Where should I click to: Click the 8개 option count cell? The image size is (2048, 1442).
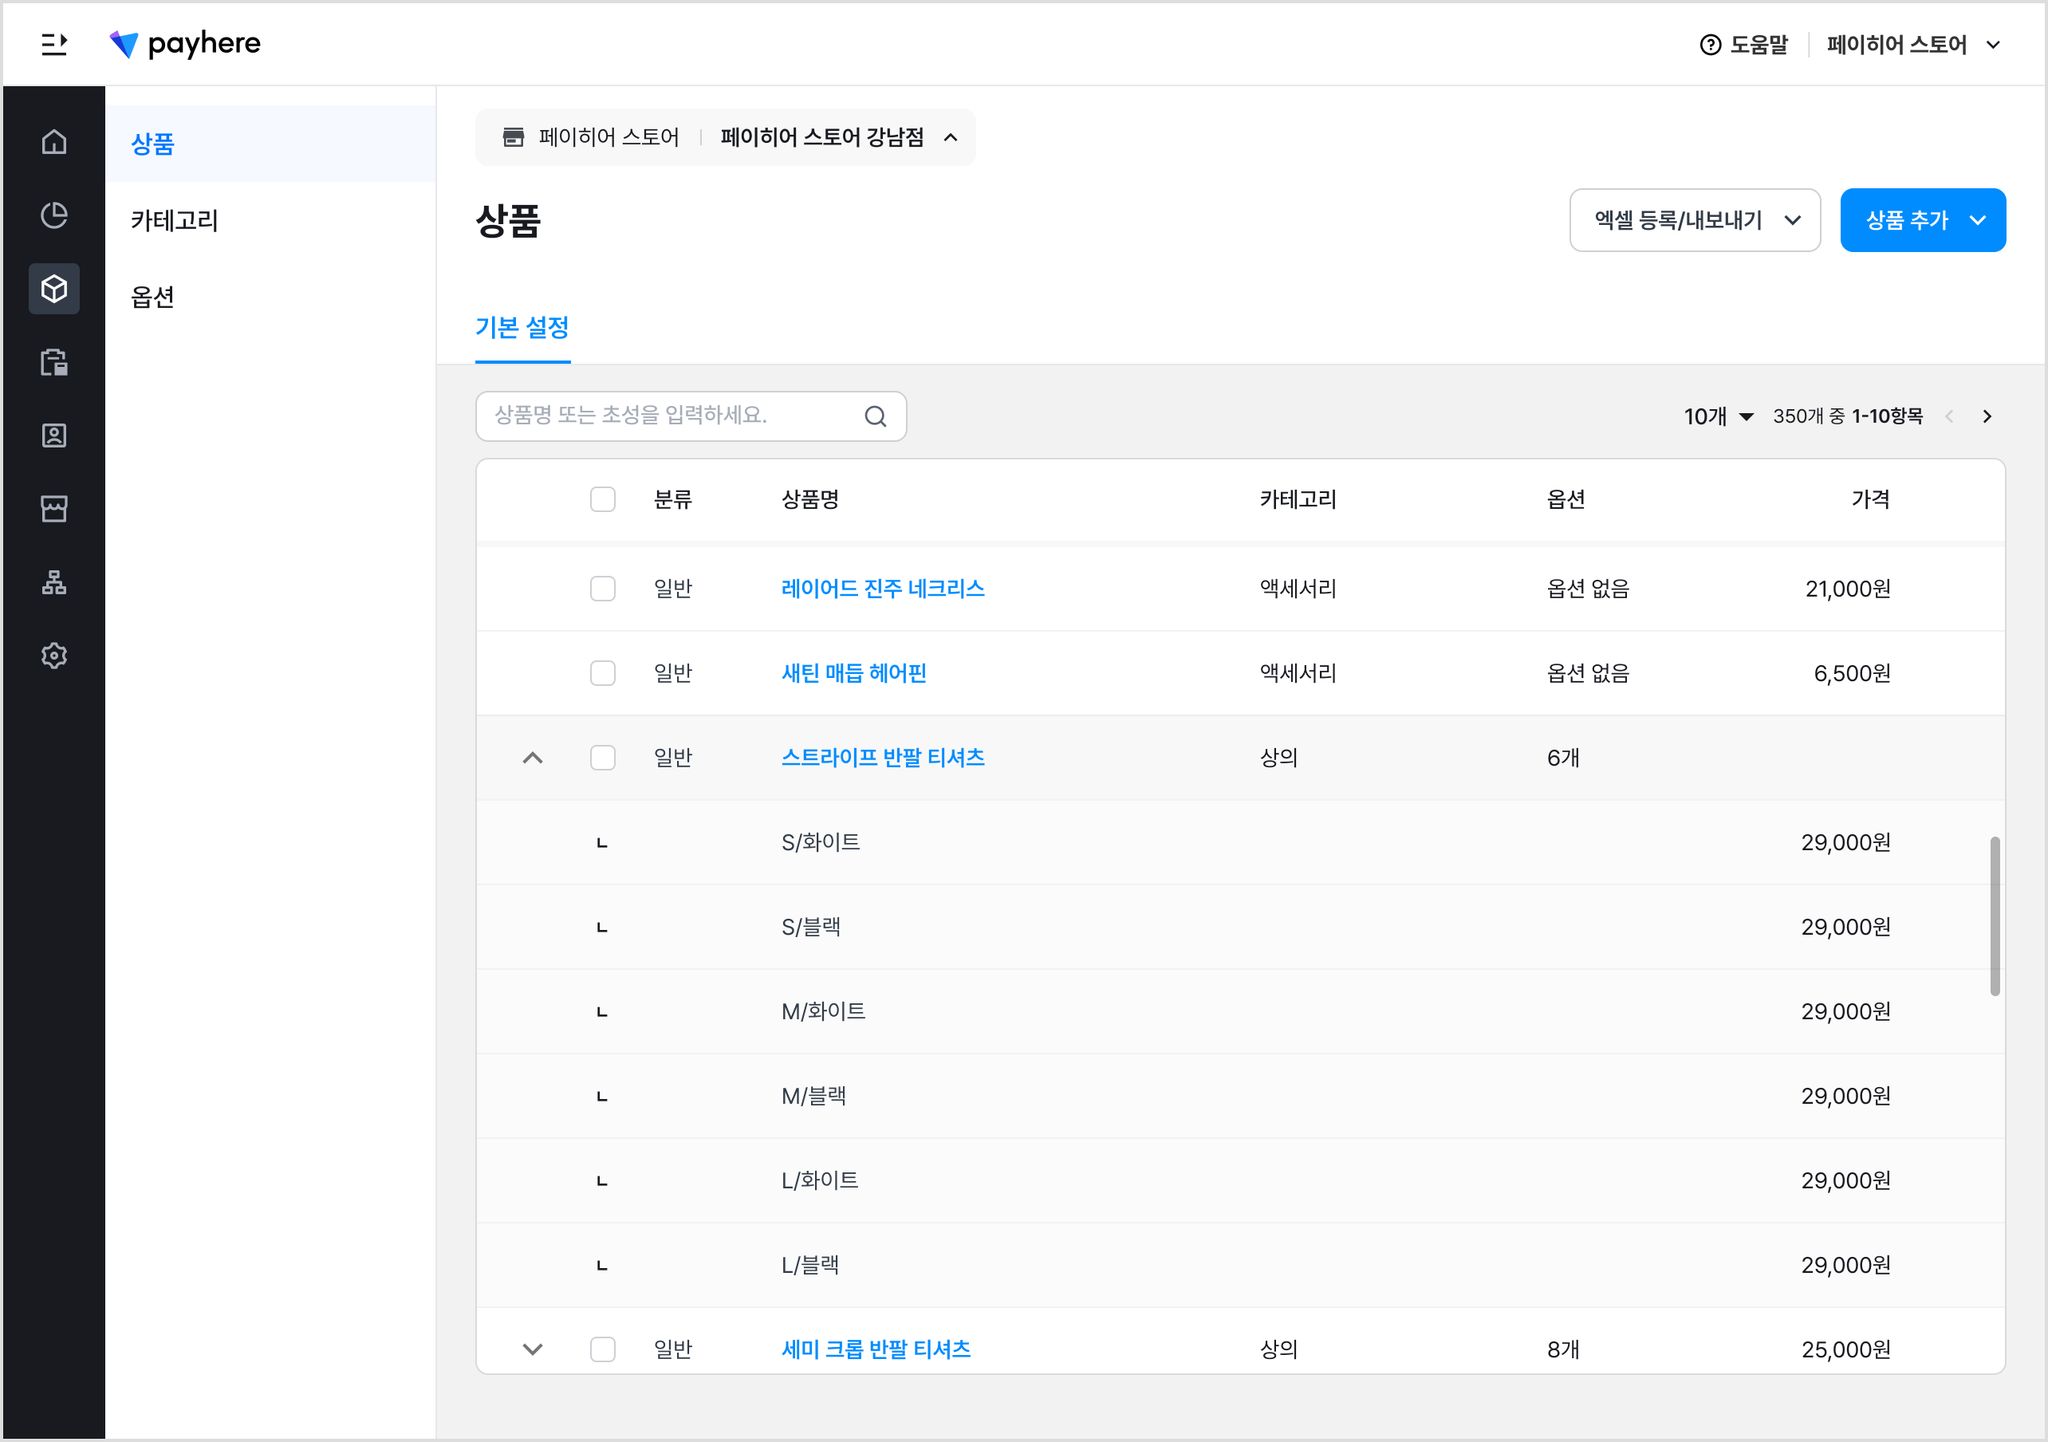[1563, 1349]
